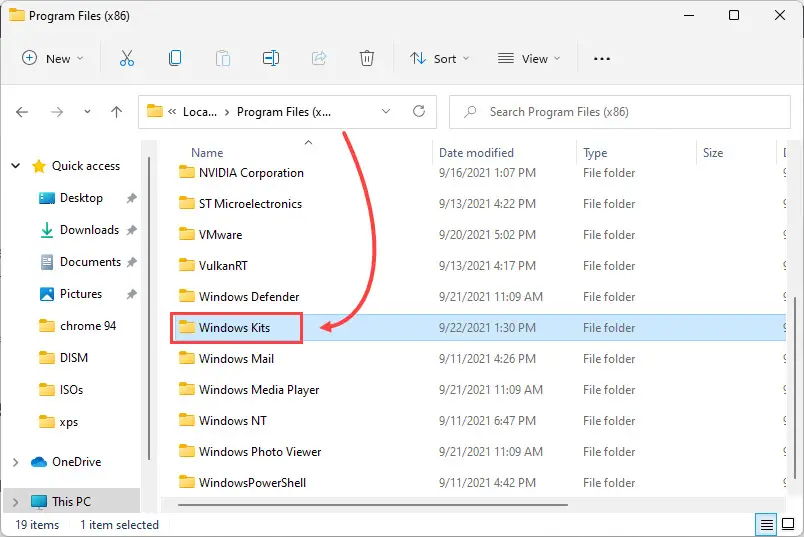Image resolution: width=804 pixels, height=537 pixels.
Task: Sort by Date modified column header
Action: [x=476, y=153]
